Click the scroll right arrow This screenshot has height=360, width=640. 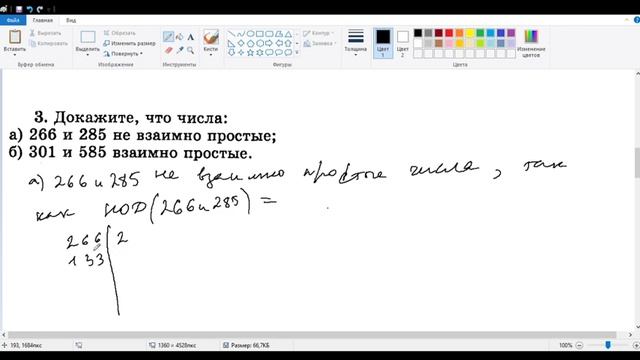tap(629, 335)
